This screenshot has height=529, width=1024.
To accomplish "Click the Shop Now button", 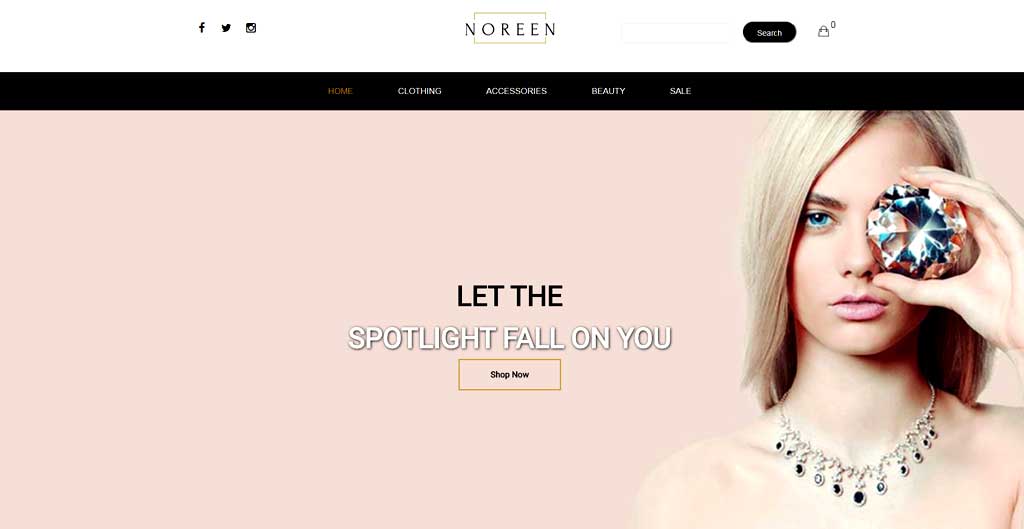I will (509, 374).
